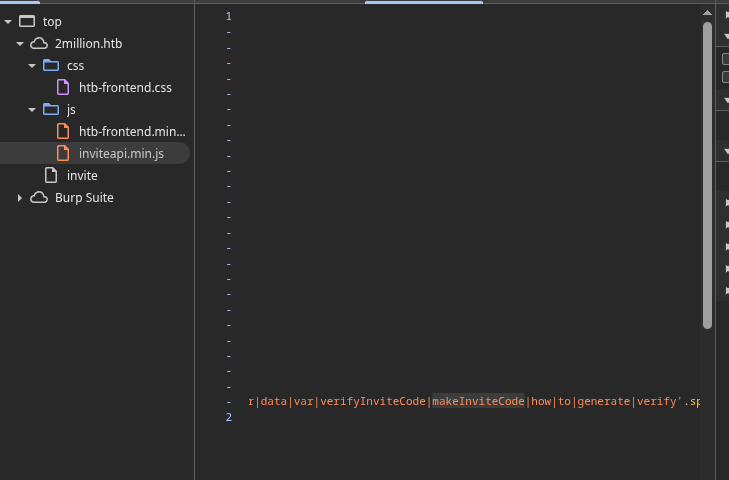Click the word generate in the code
729x480 pixels.
click(x=604, y=401)
